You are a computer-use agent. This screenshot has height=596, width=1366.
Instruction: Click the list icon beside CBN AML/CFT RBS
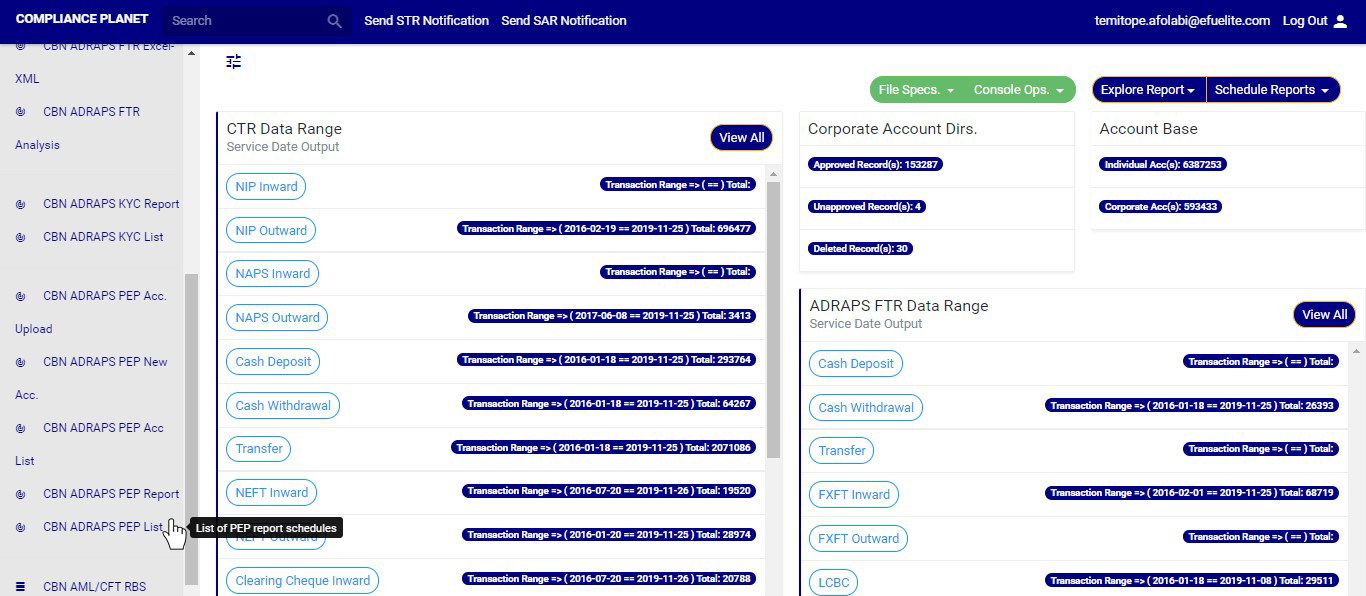click(21, 587)
